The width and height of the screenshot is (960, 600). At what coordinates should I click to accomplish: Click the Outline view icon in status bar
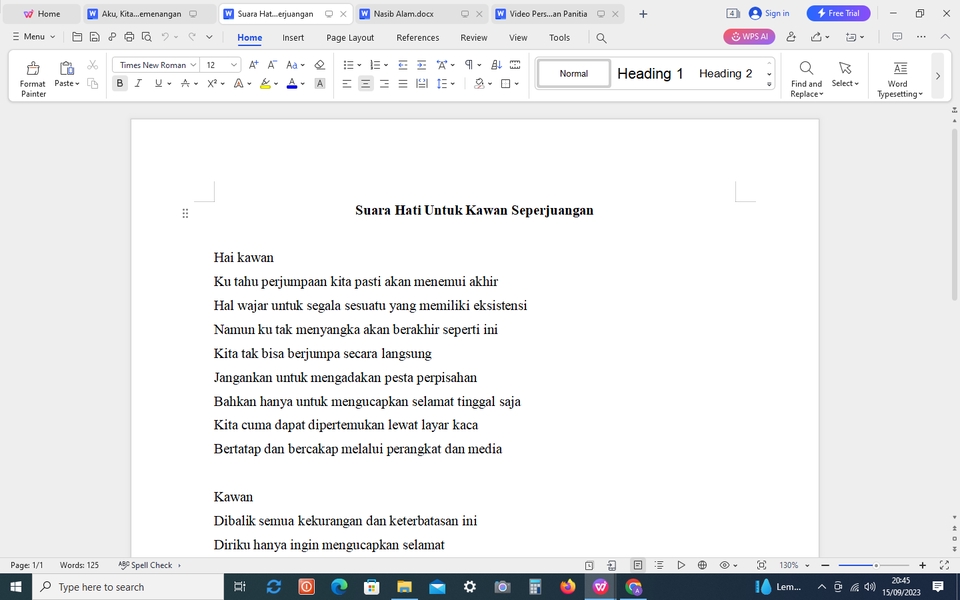pyautogui.click(x=659, y=565)
